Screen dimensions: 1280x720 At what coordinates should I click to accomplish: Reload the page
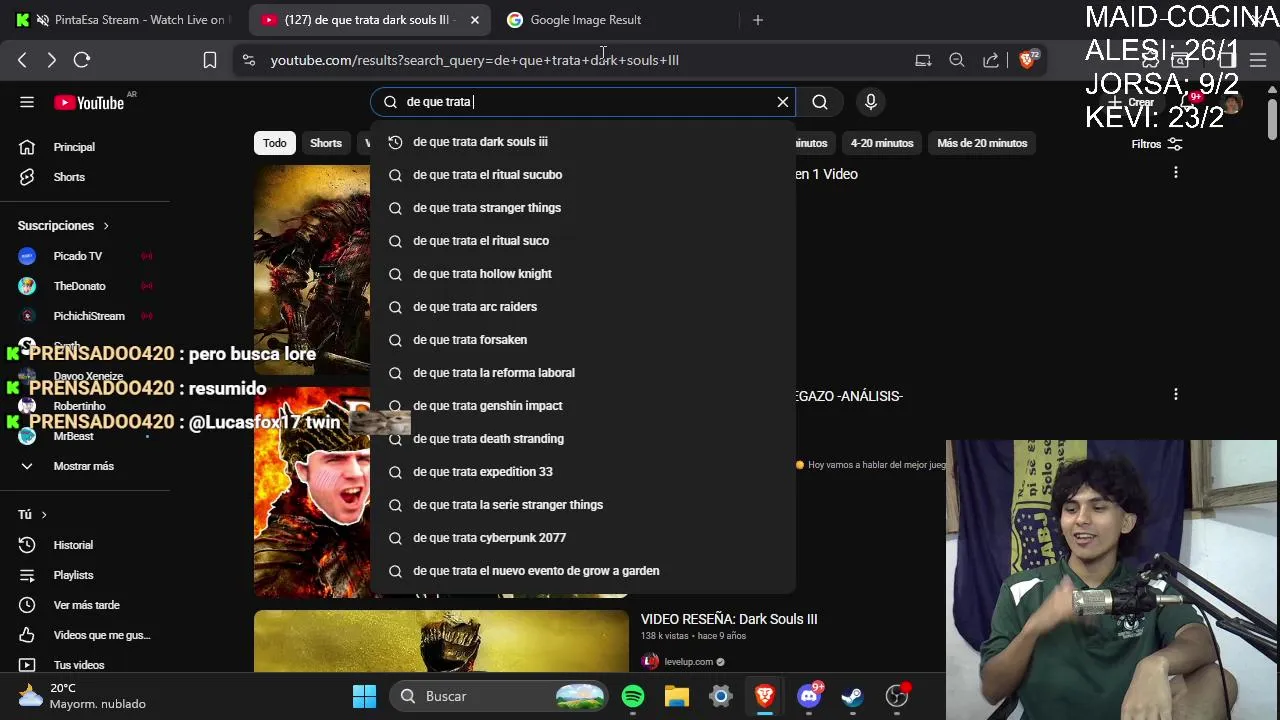tap(82, 60)
